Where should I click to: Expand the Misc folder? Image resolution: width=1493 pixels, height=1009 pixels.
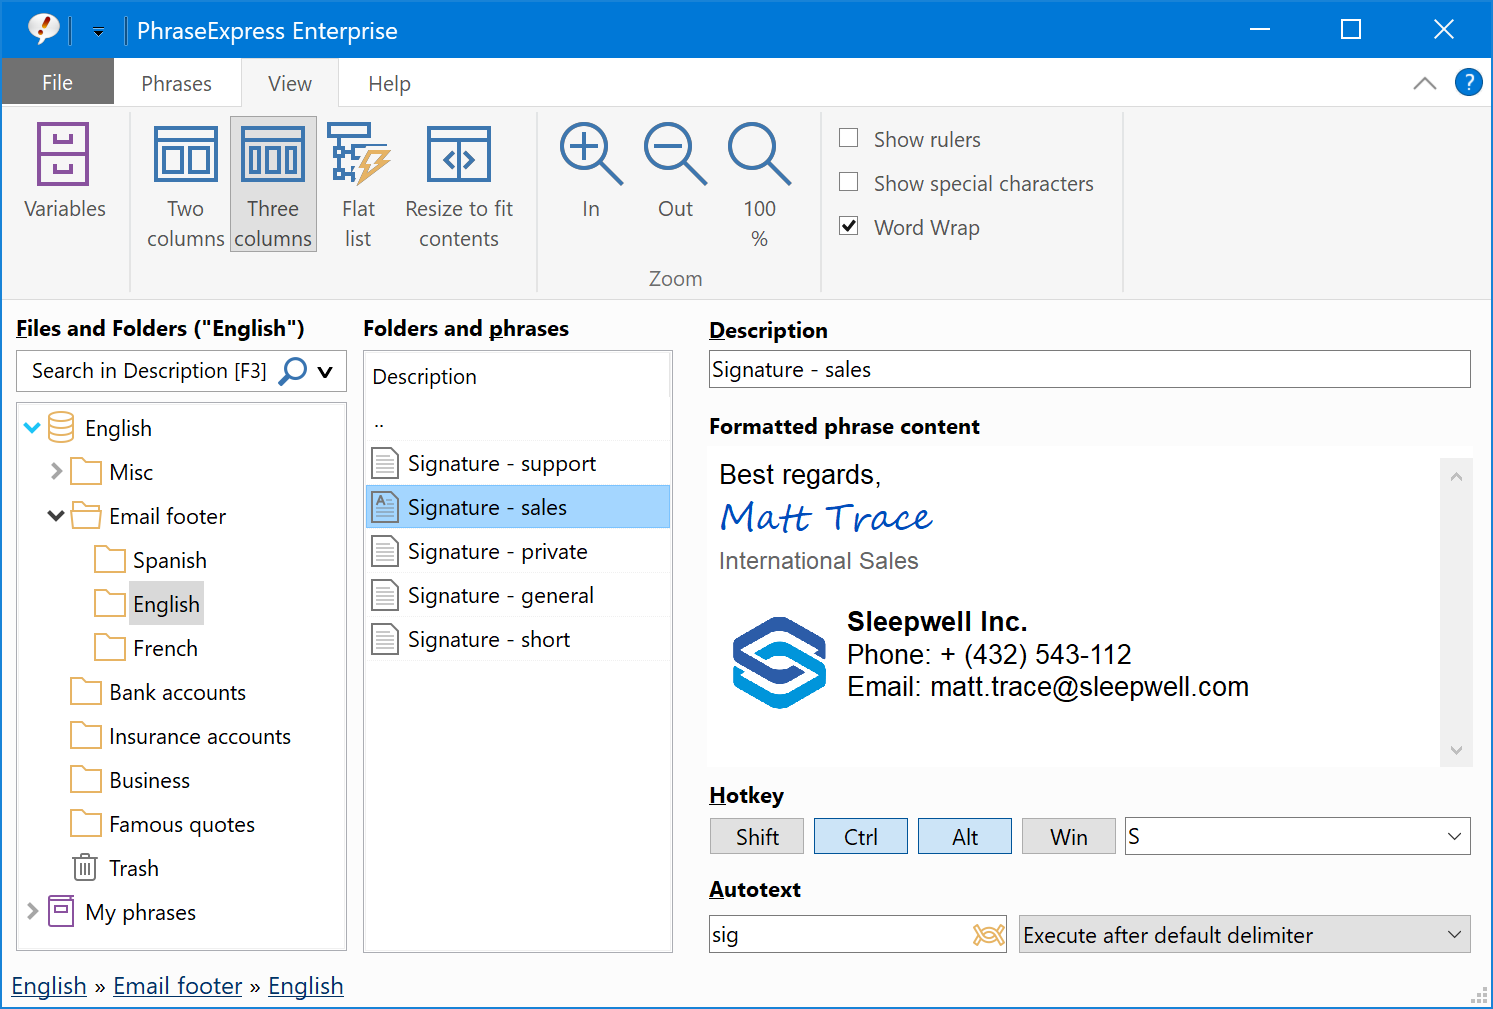[x=56, y=471]
